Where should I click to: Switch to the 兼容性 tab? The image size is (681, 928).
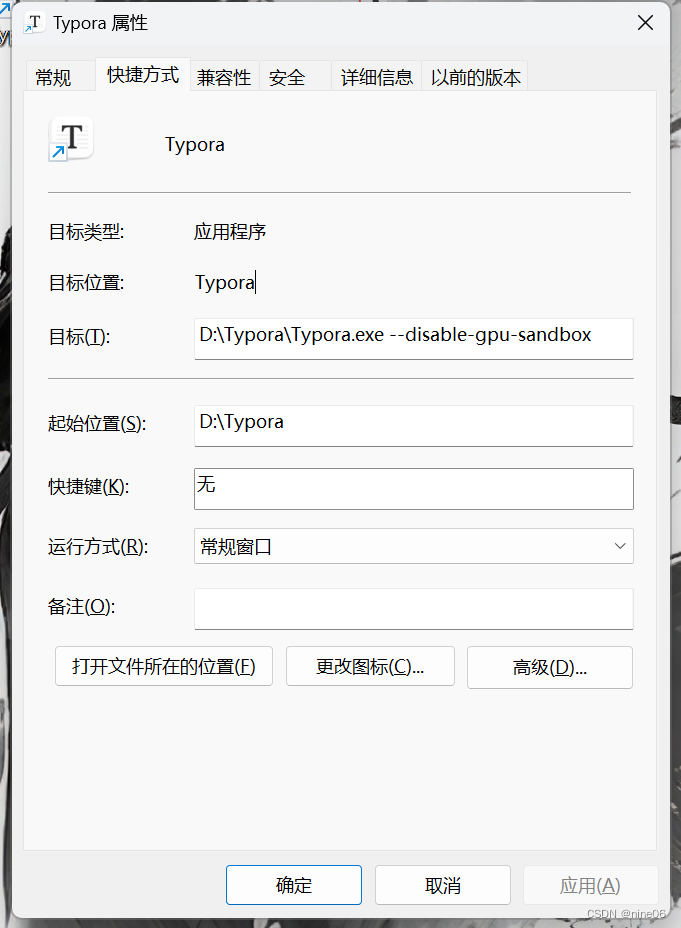pos(224,76)
